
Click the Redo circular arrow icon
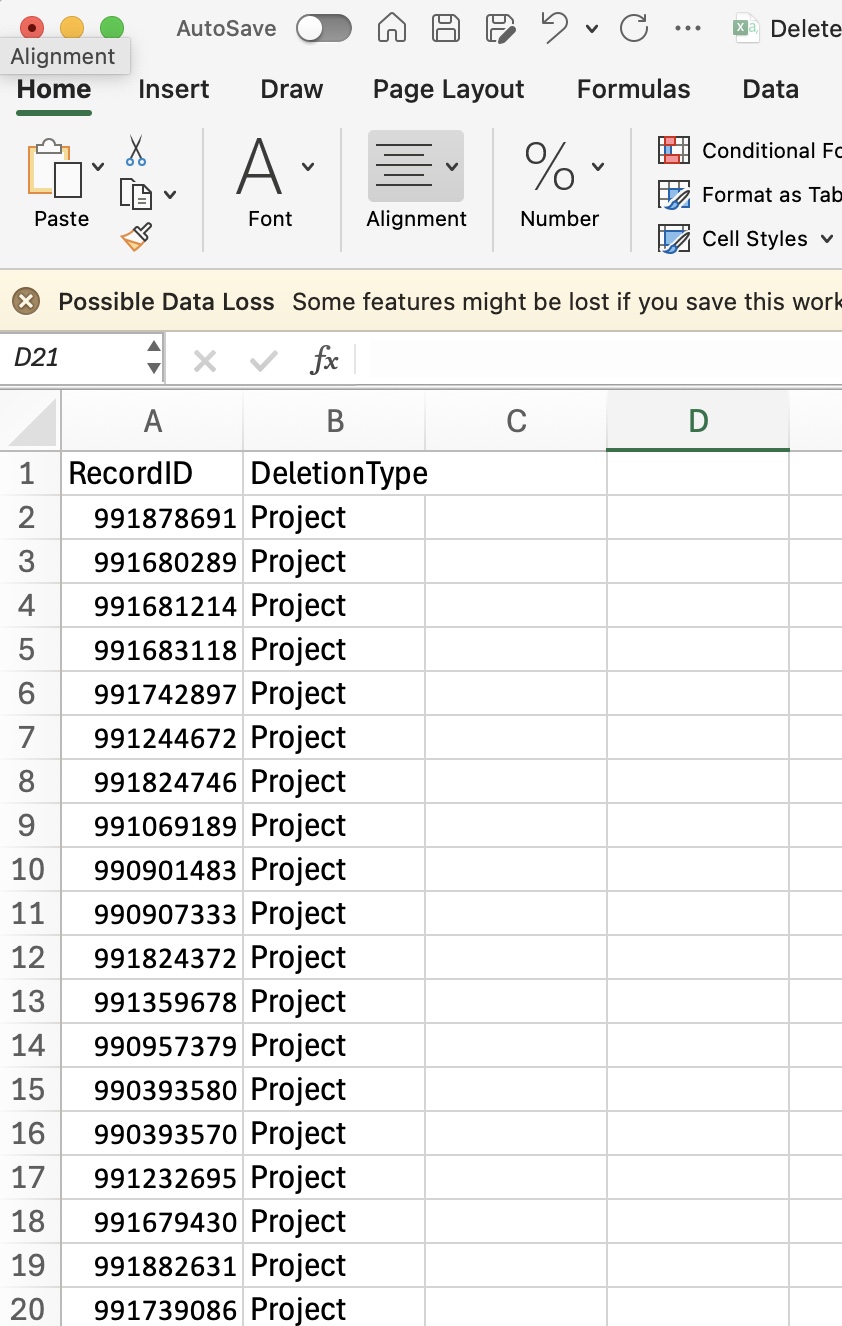pos(634,28)
